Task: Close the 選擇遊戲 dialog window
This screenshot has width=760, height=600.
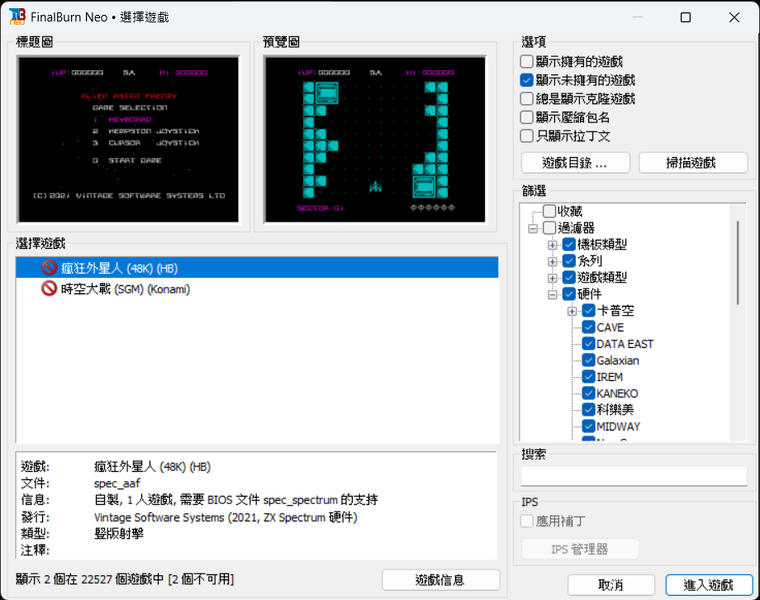Action: click(x=734, y=17)
